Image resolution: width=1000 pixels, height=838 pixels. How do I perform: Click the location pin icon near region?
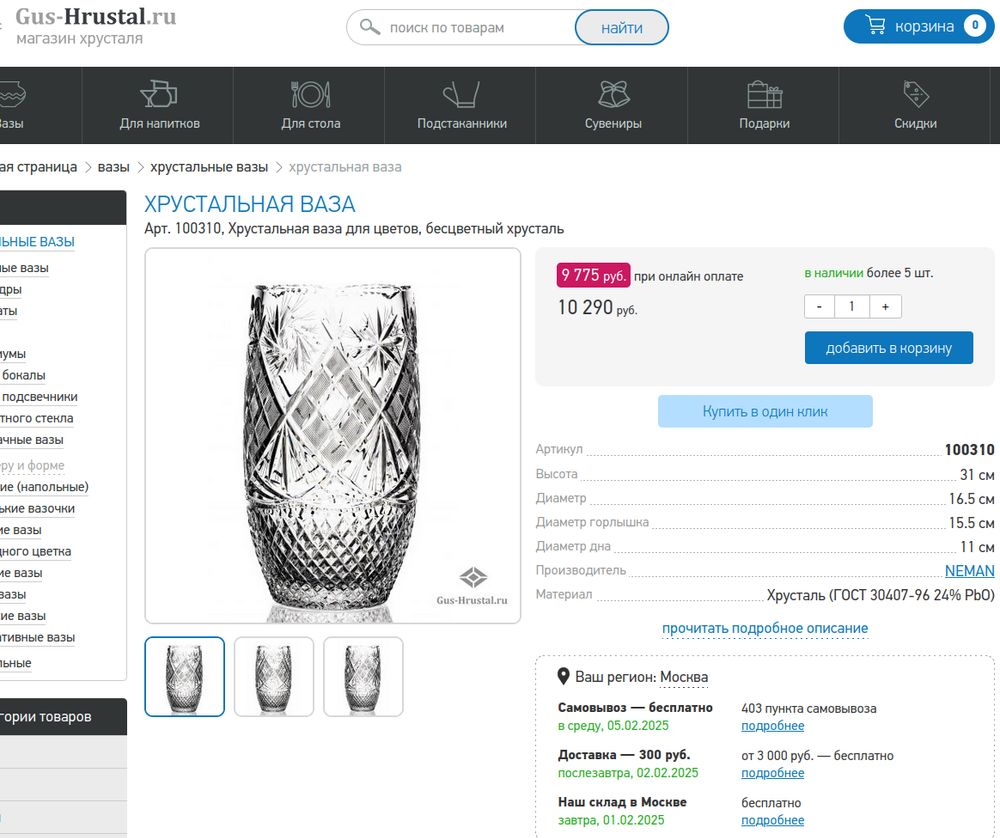pos(564,677)
